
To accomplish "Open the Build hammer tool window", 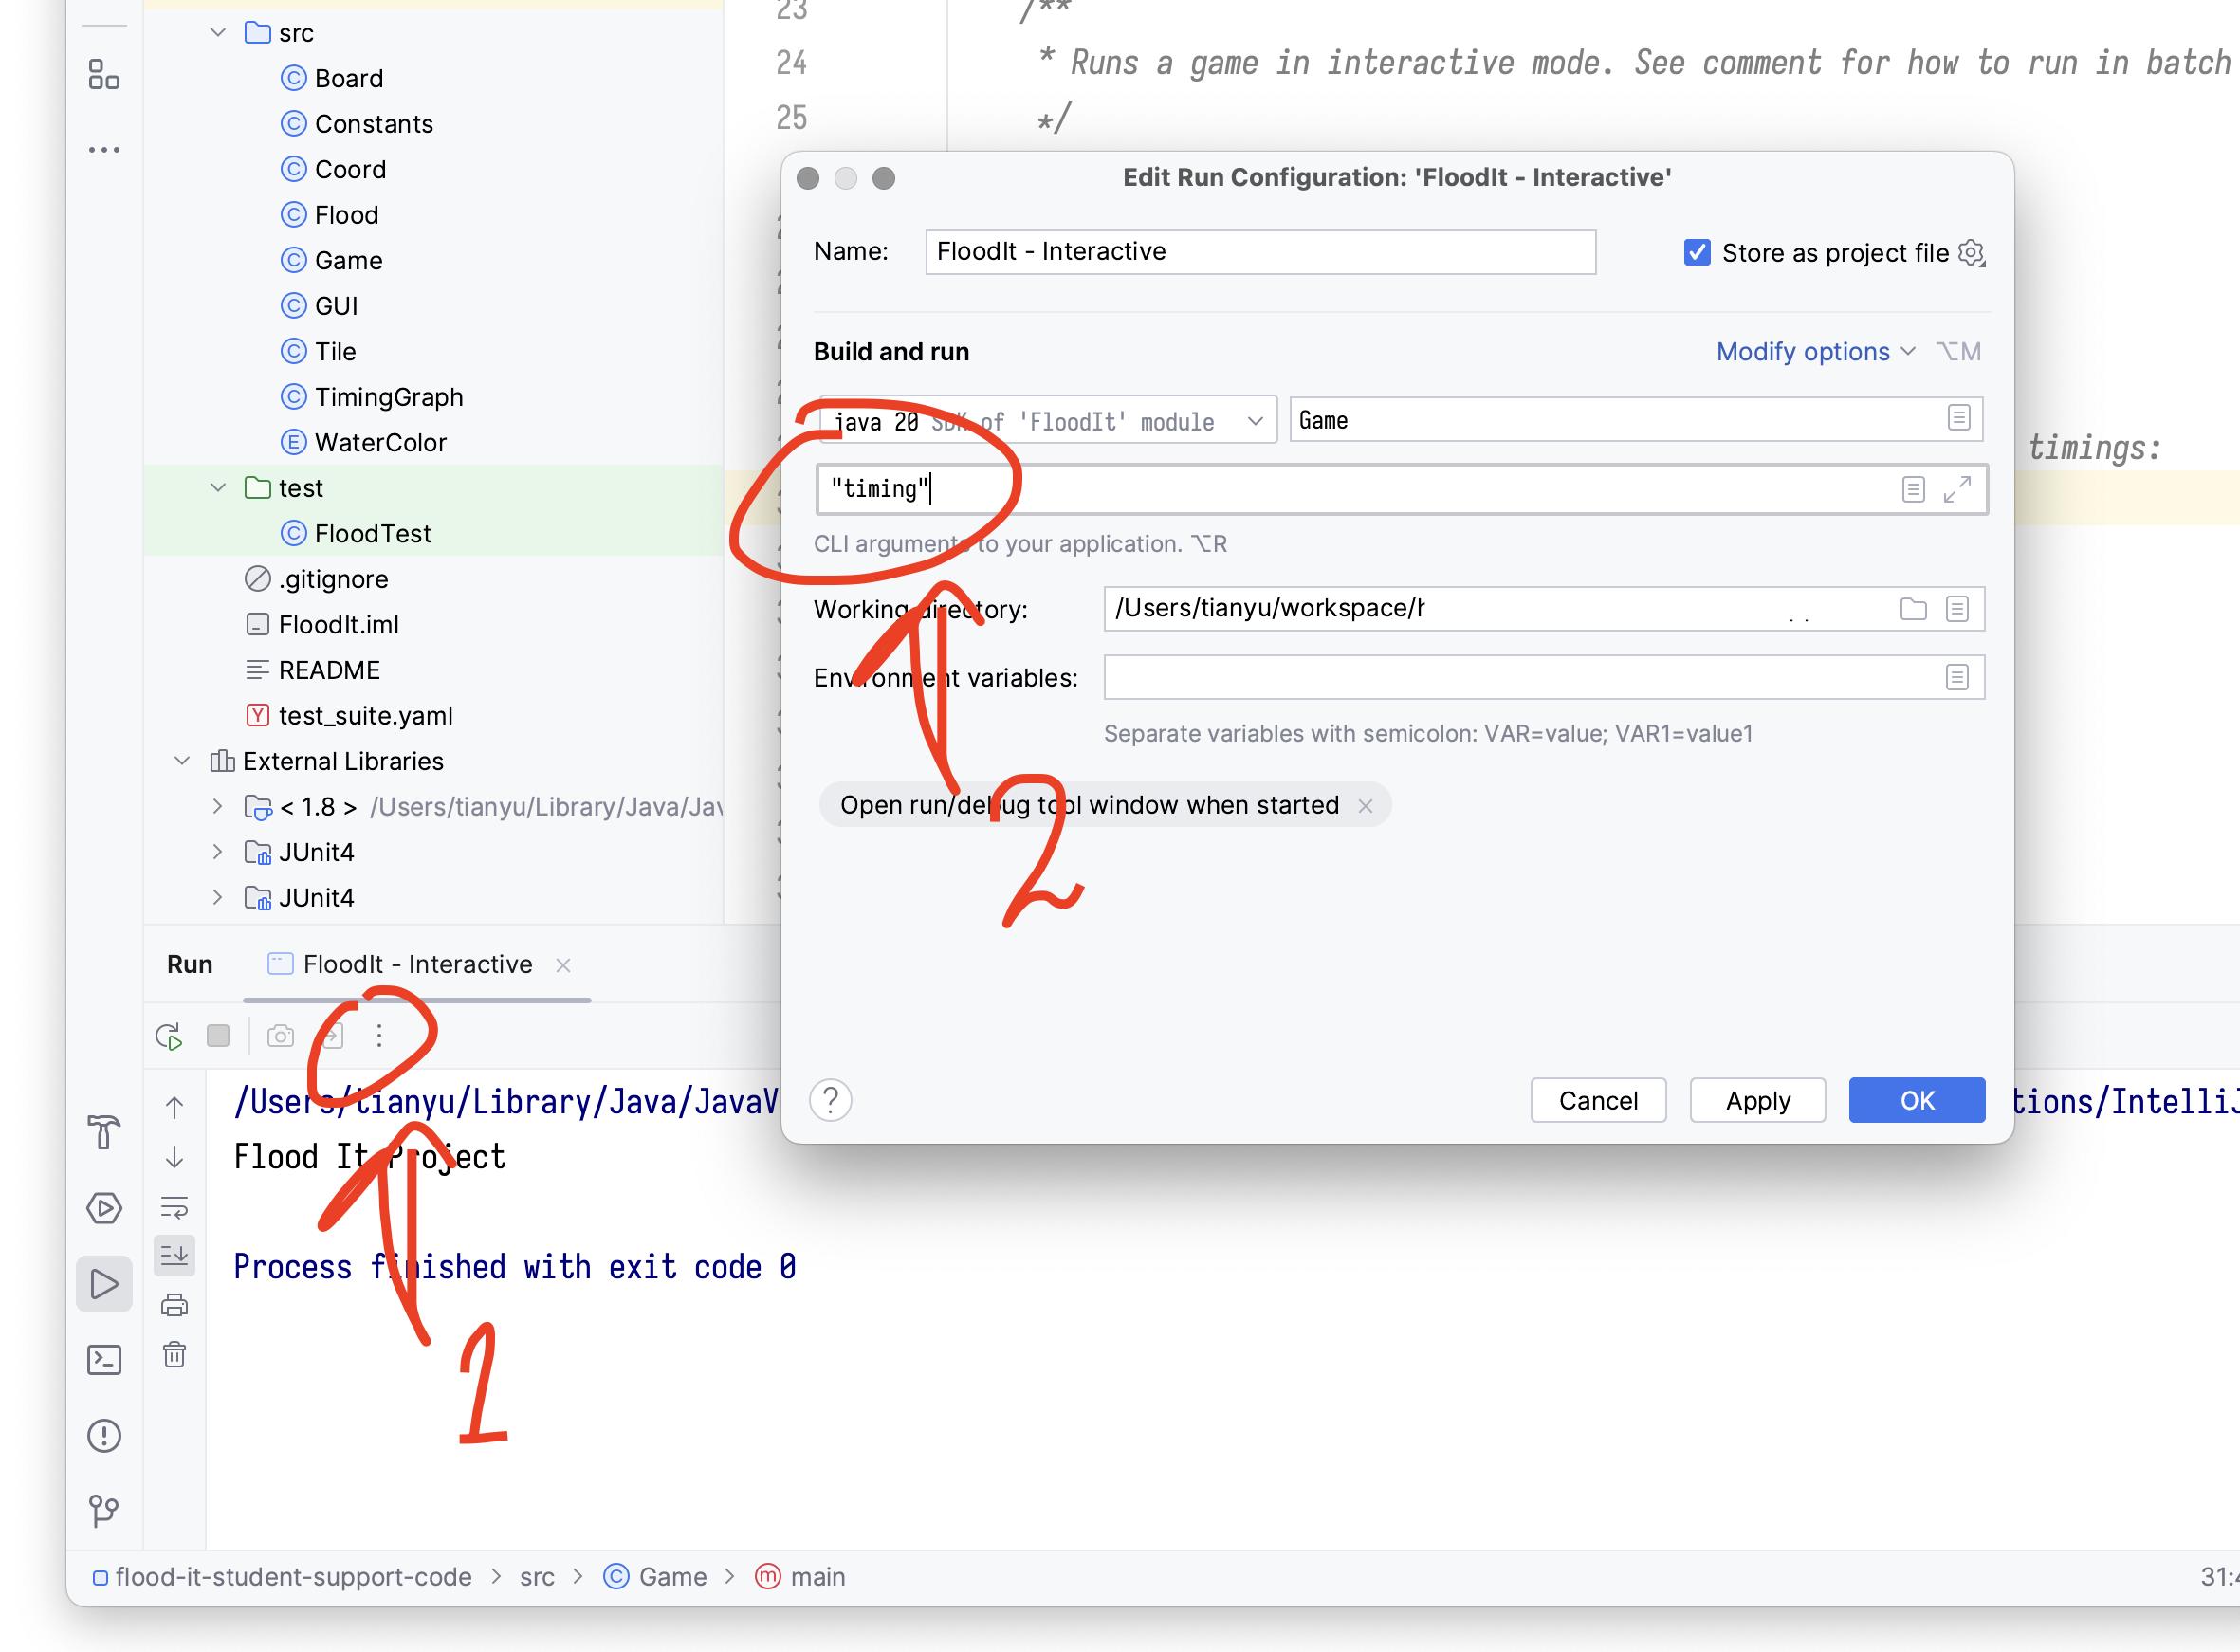I will pyautogui.click(x=104, y=1132).
